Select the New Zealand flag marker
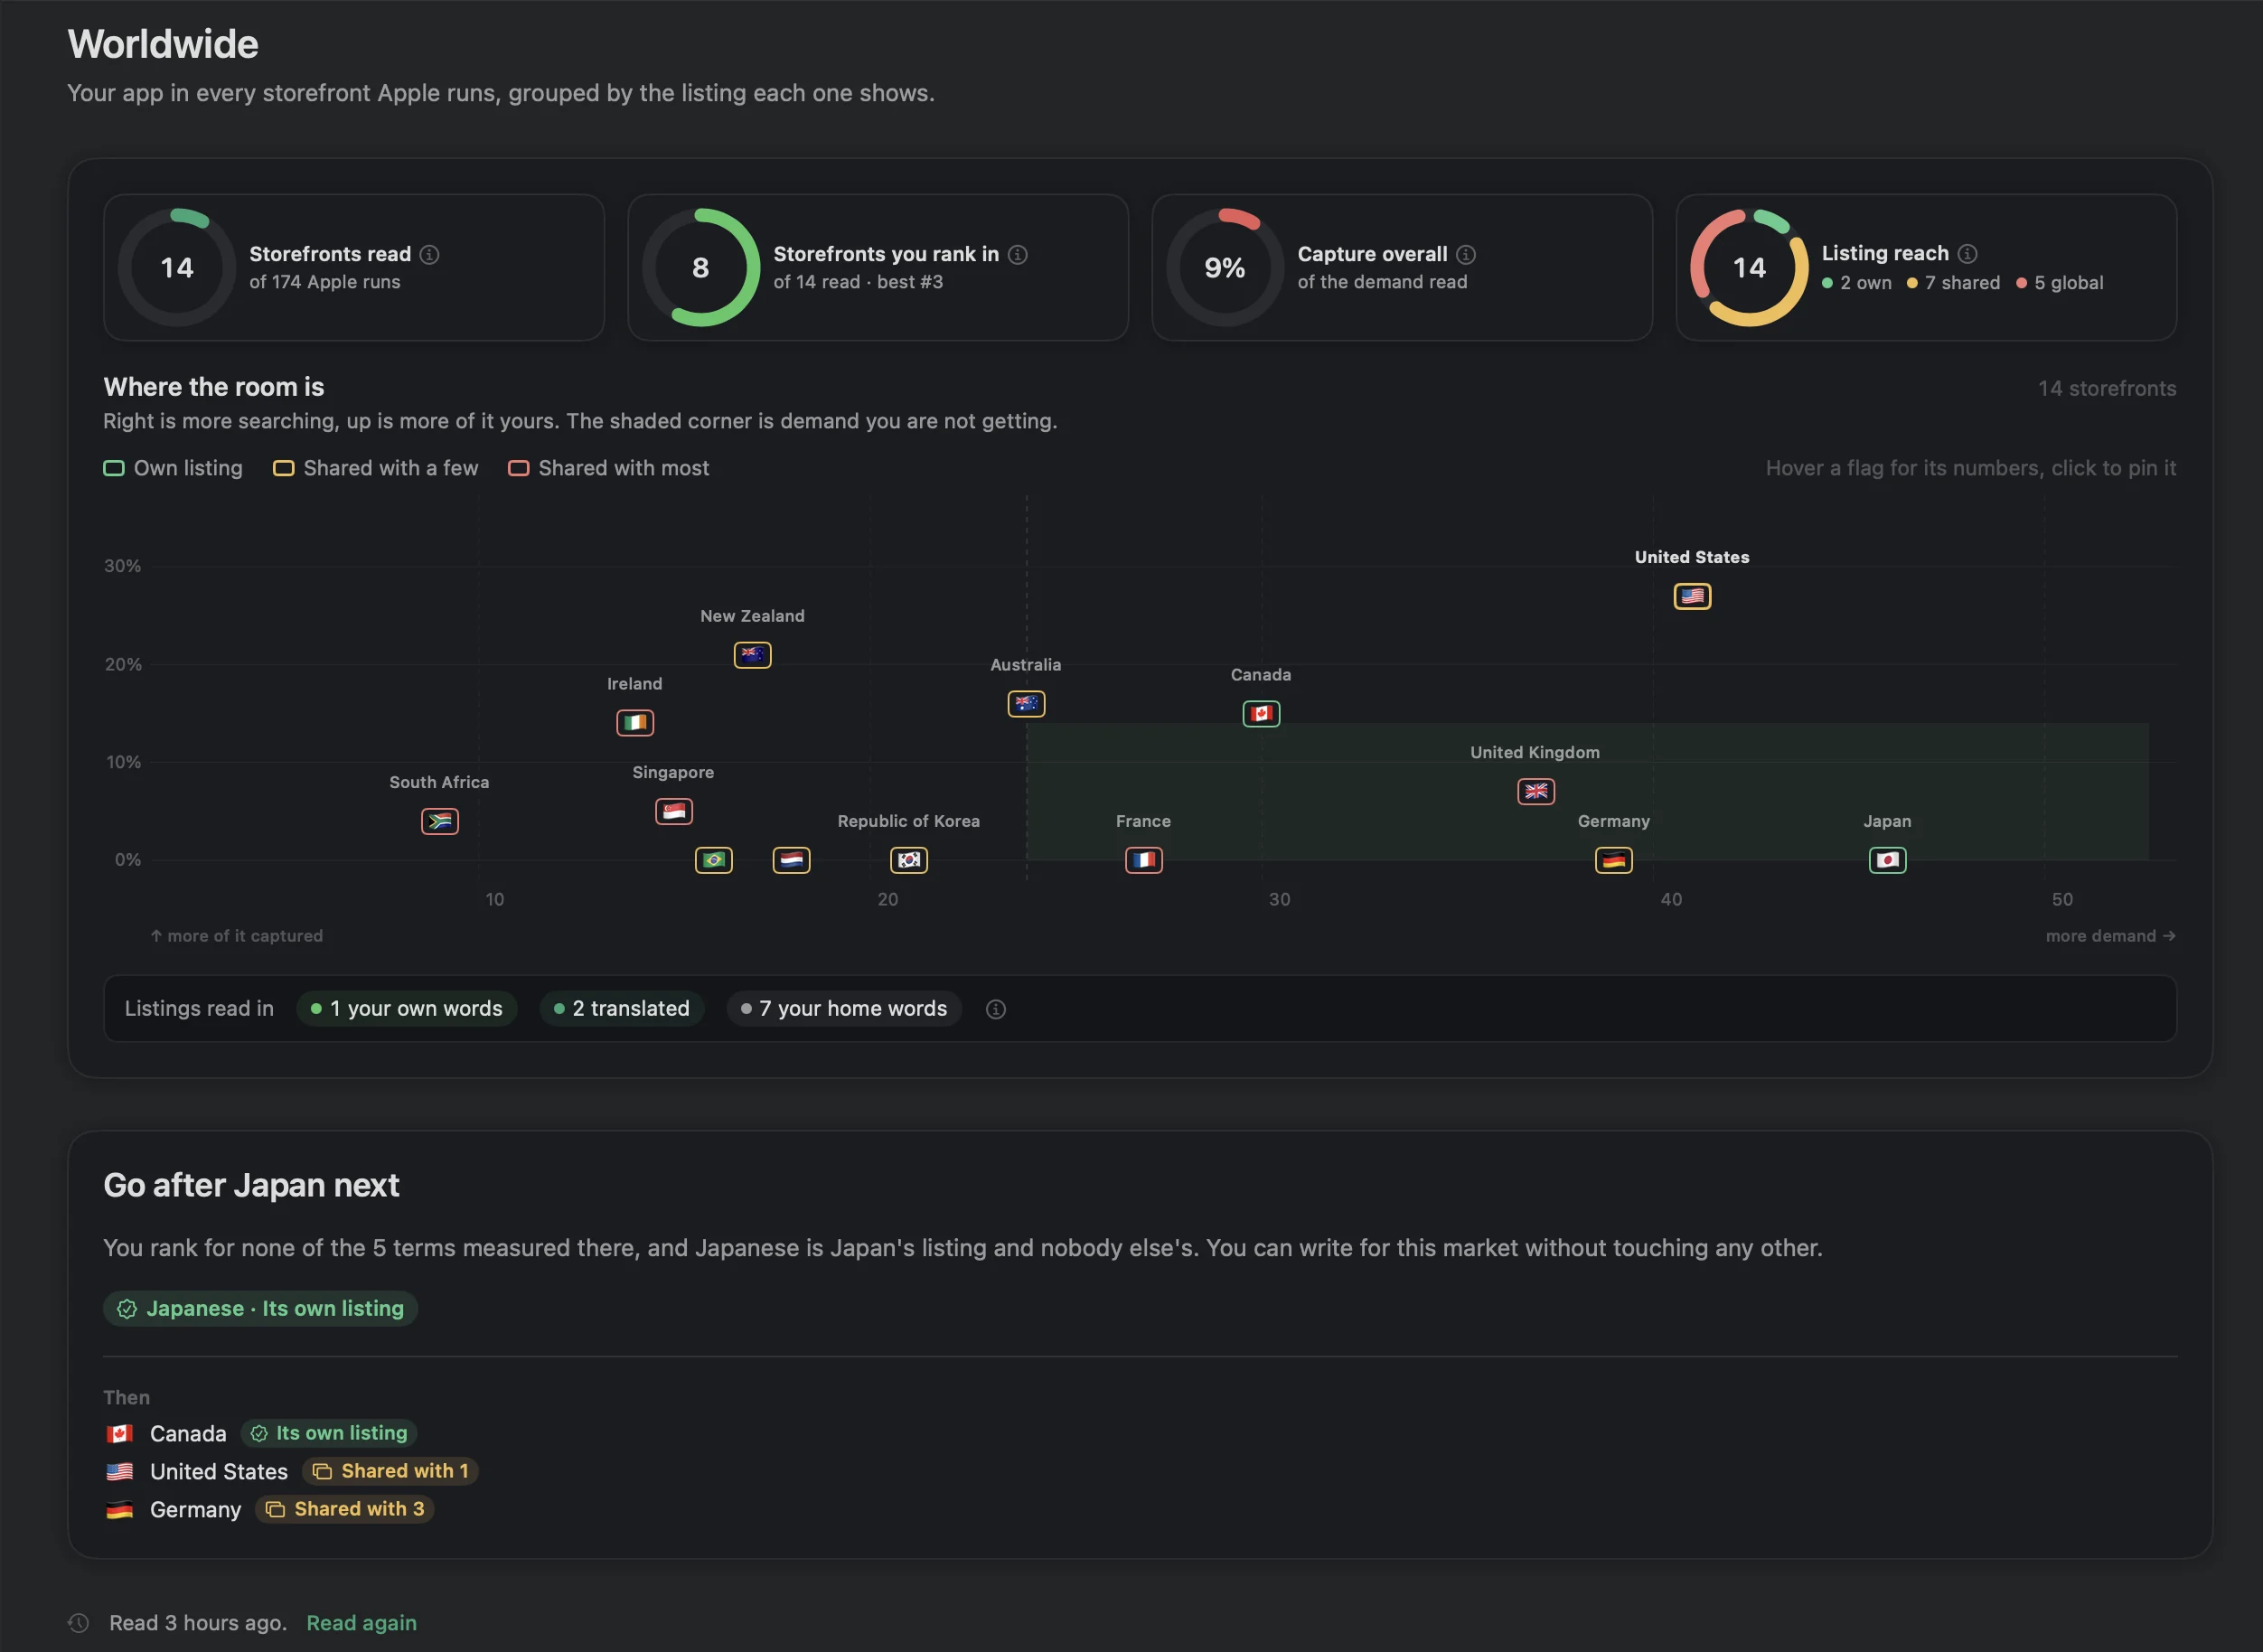The height and width of the screenshot is (1652, 2263). click(752, 655)
